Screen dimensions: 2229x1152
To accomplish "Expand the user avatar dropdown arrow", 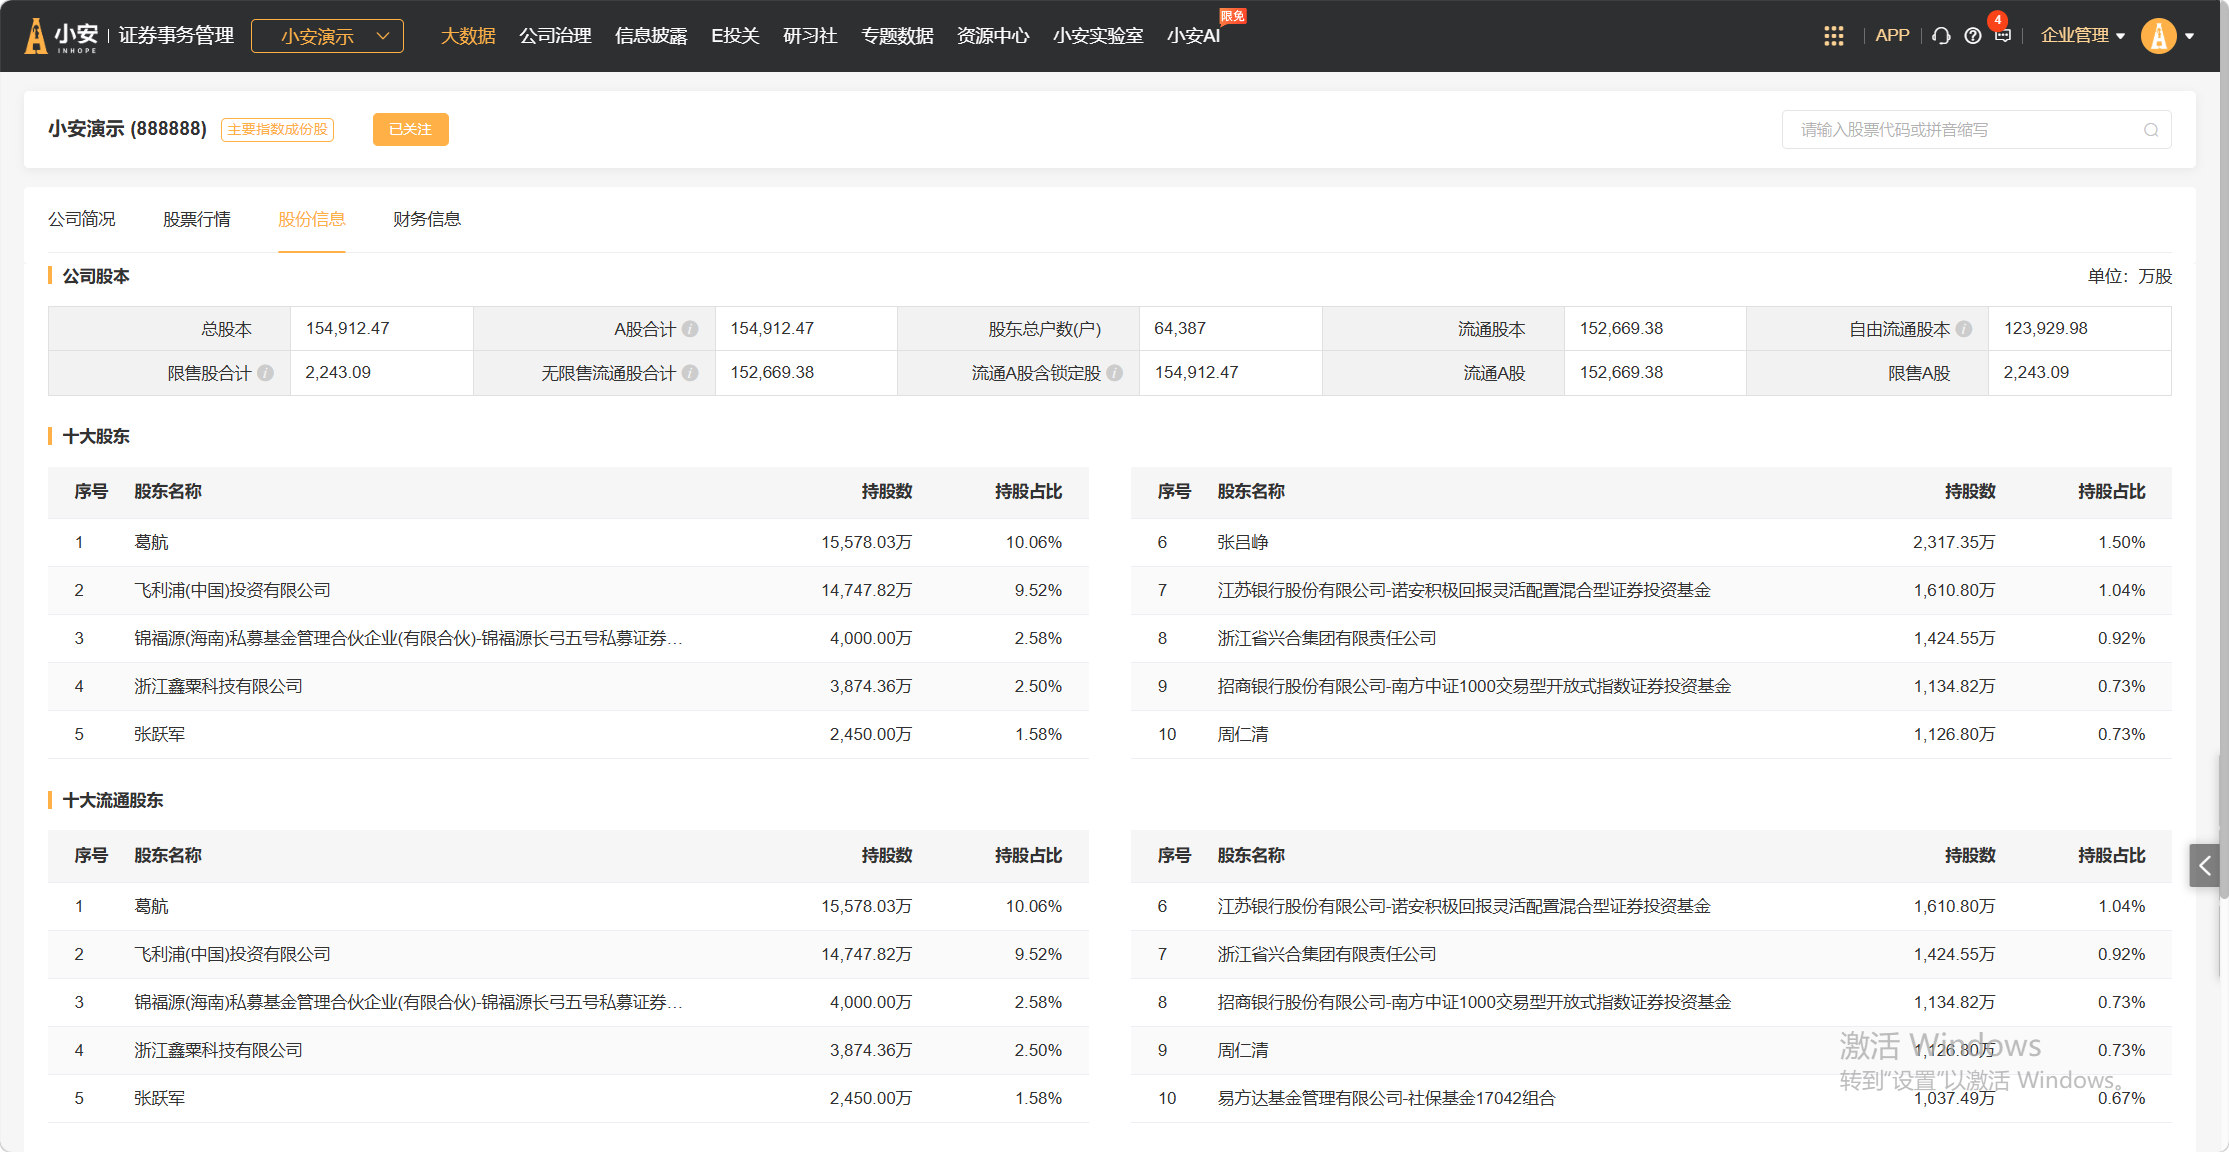I will click(x=2190, y=36).
